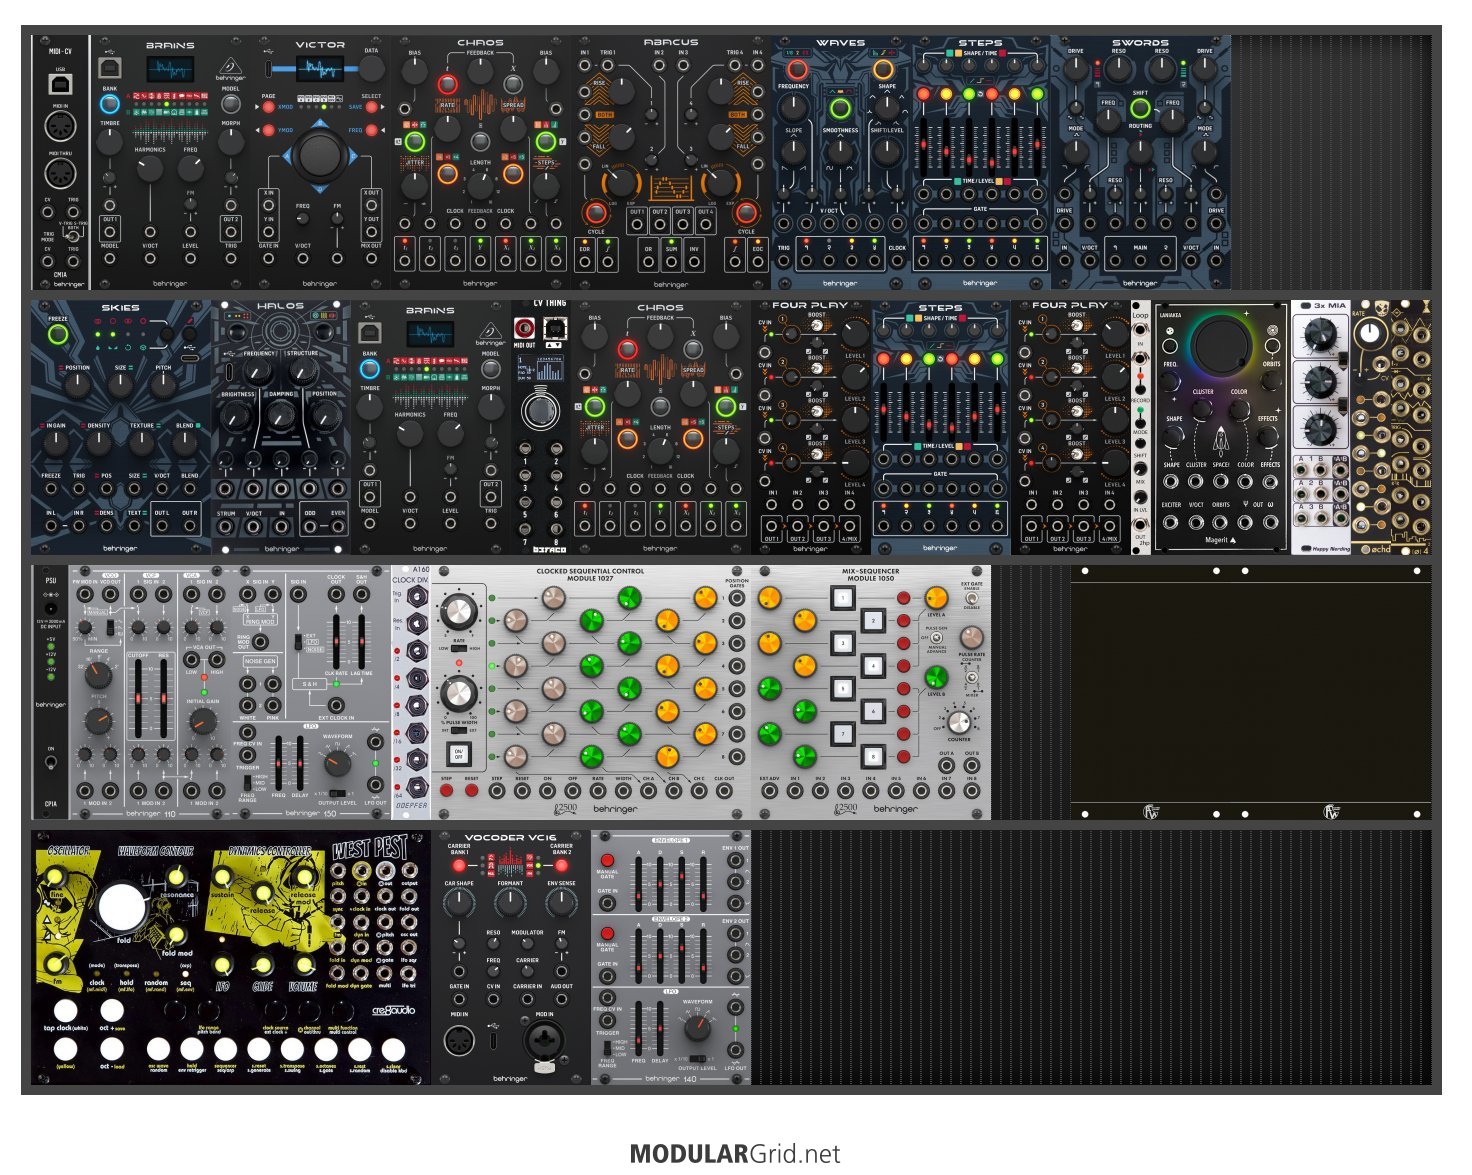Click the large green FREEZE button on Skies
This screenshot has width=1472, height=1175.
[58, 335]
